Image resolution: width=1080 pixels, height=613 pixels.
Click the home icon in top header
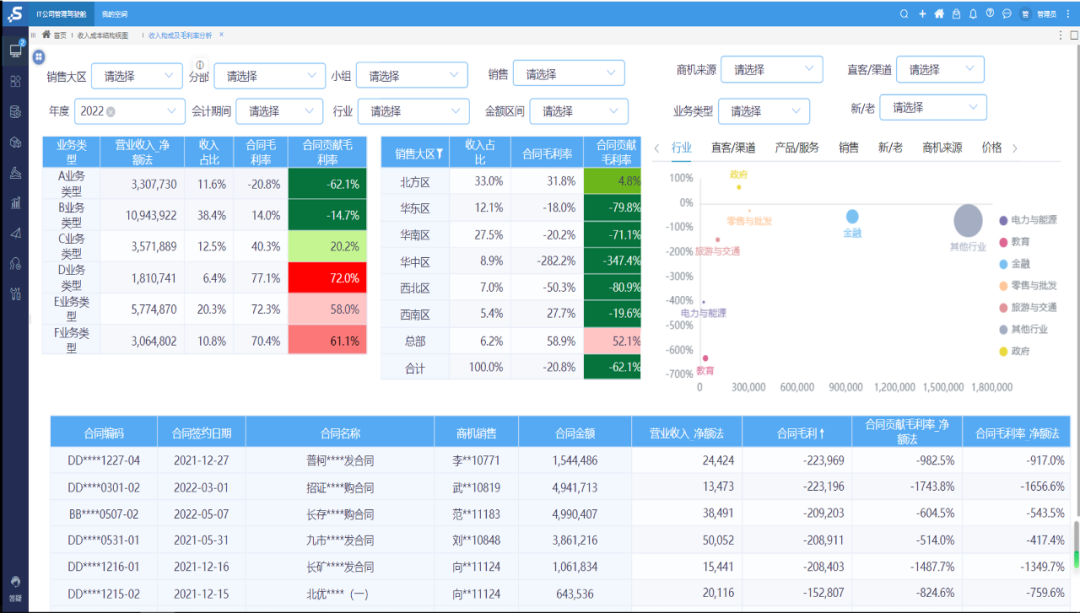coord(939,14)
